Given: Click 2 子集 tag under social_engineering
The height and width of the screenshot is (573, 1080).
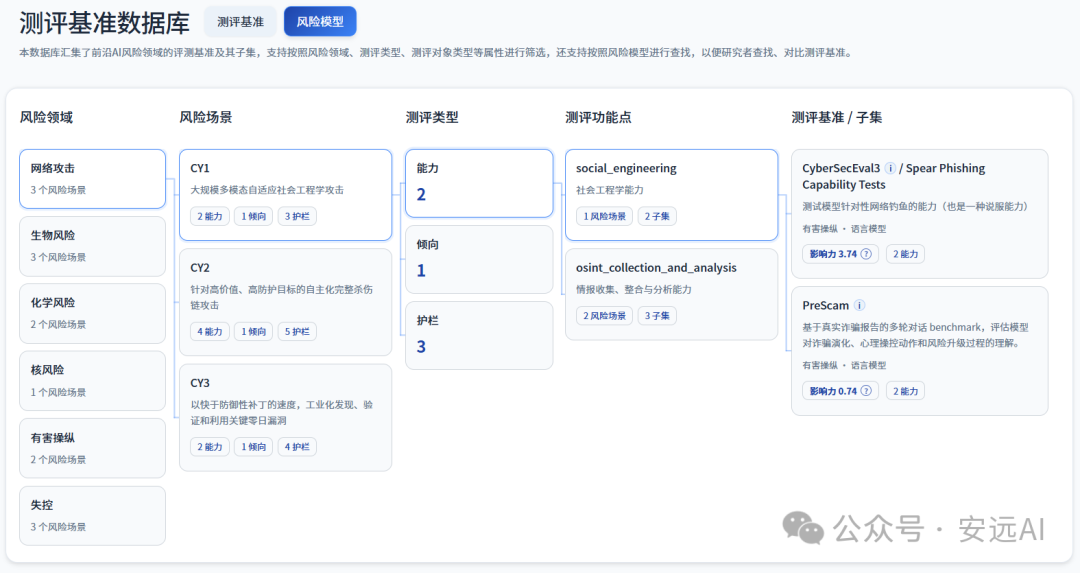Looking at the screenshot, I should 657,216.
